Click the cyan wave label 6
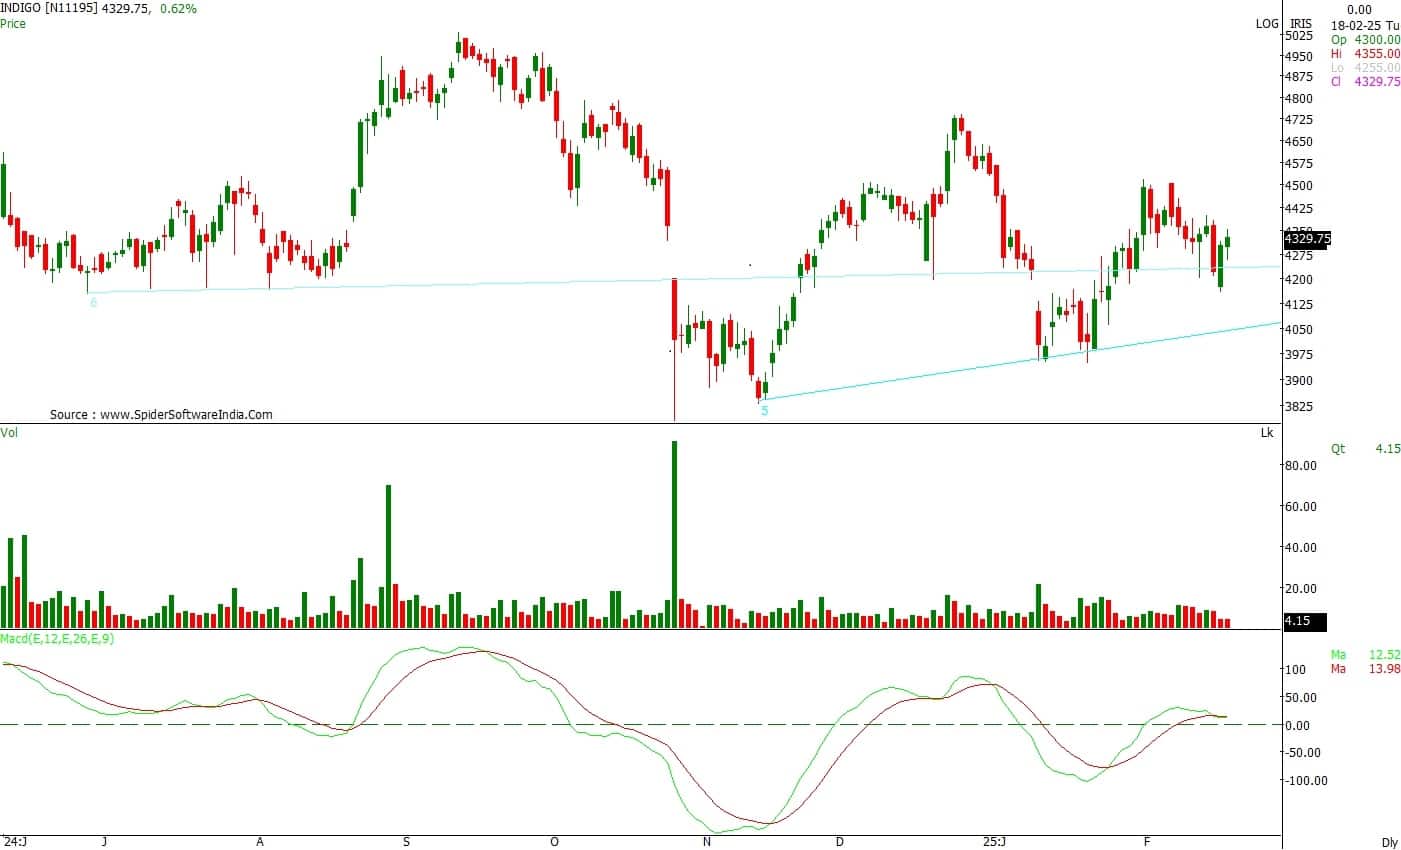The width and height of the screenshot is (1401, 850). (93, 302)
